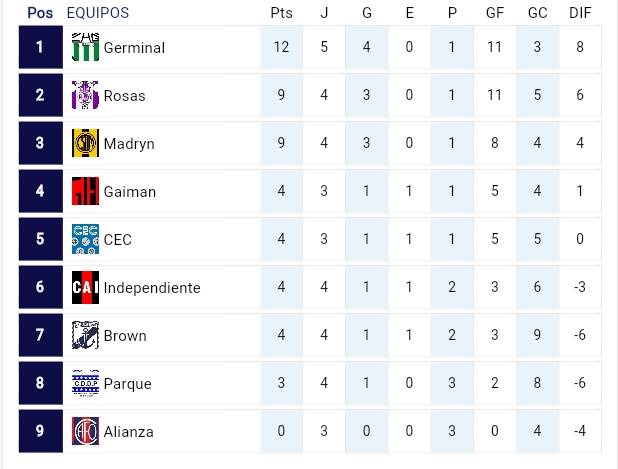Open the Independiente team name link
The width and height of the screenshot is (618, 469).
tap(152, 288)
